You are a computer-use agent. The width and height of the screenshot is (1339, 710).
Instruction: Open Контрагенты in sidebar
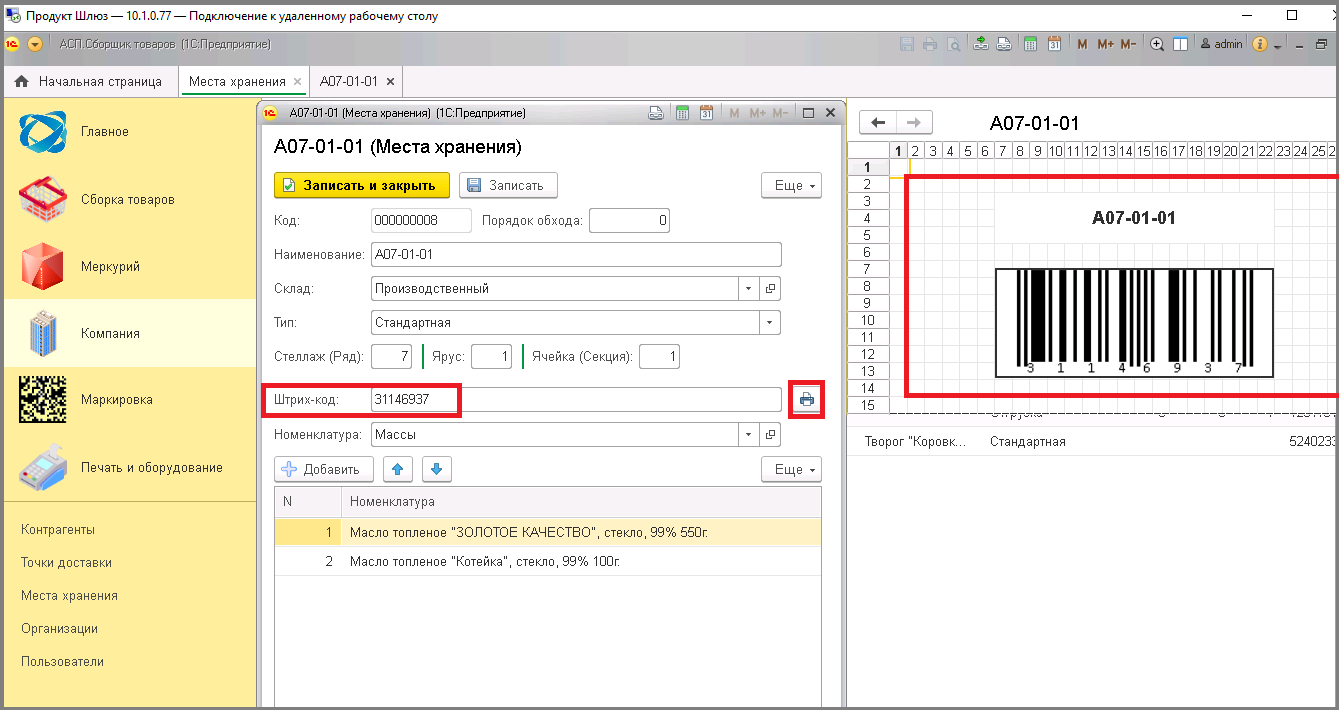58,530
